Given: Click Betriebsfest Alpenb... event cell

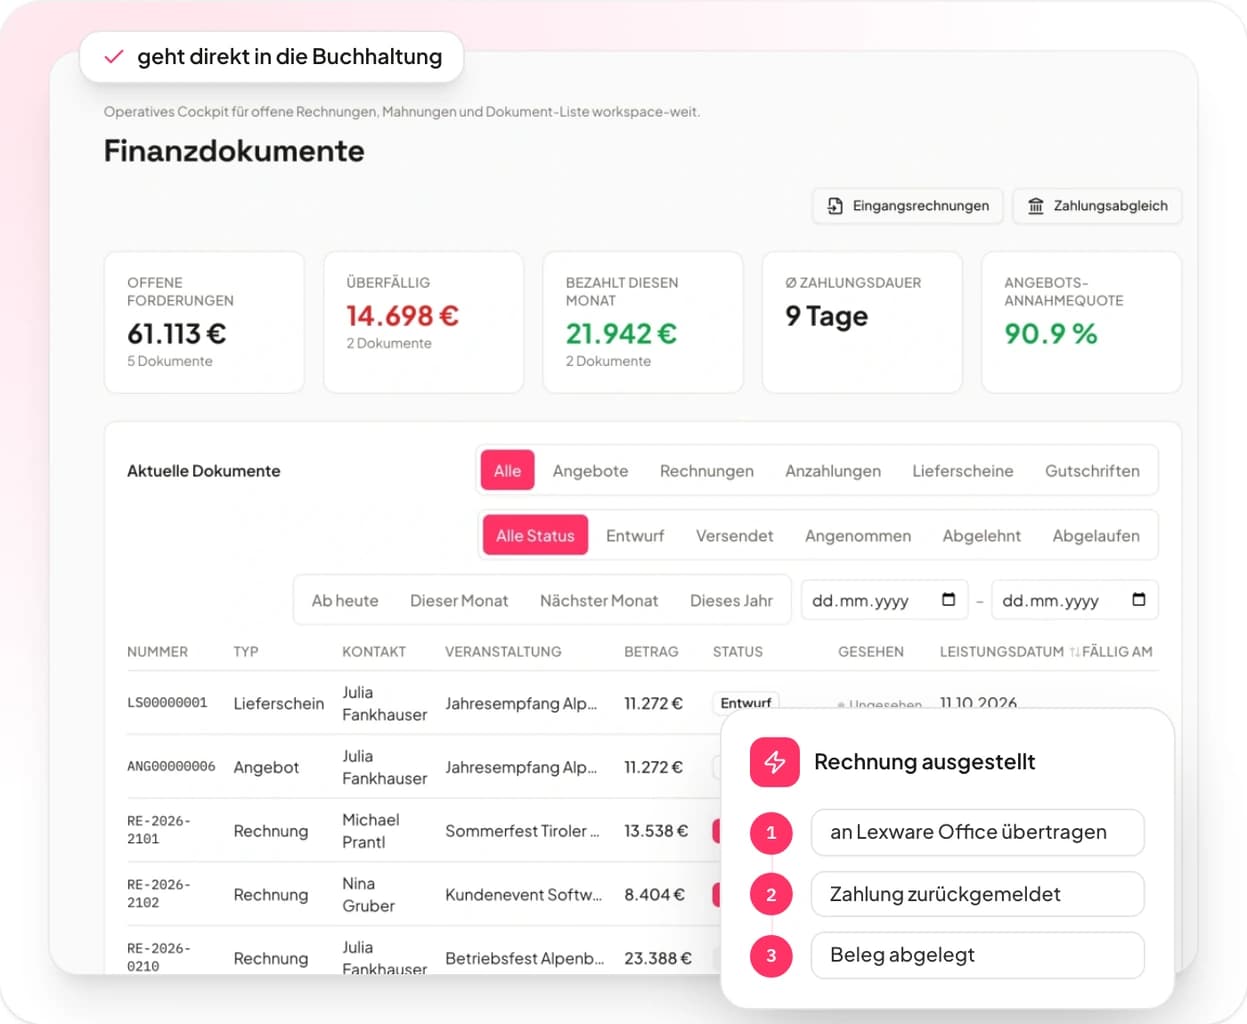Looking at the screenshot, I should [x=524, y=958].
